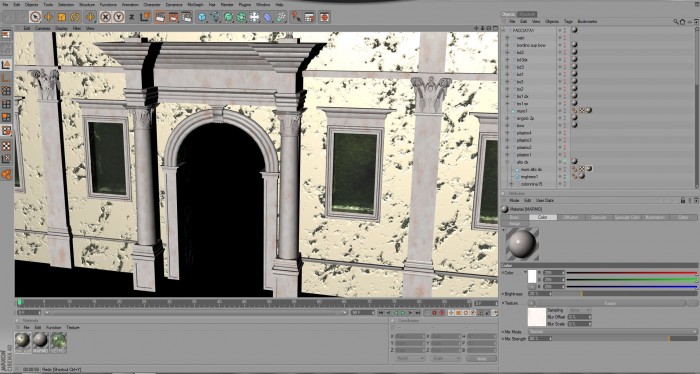Click the lock icon in Attributes panel
Viewport: 700px width, 374px height.
point(683,200)
